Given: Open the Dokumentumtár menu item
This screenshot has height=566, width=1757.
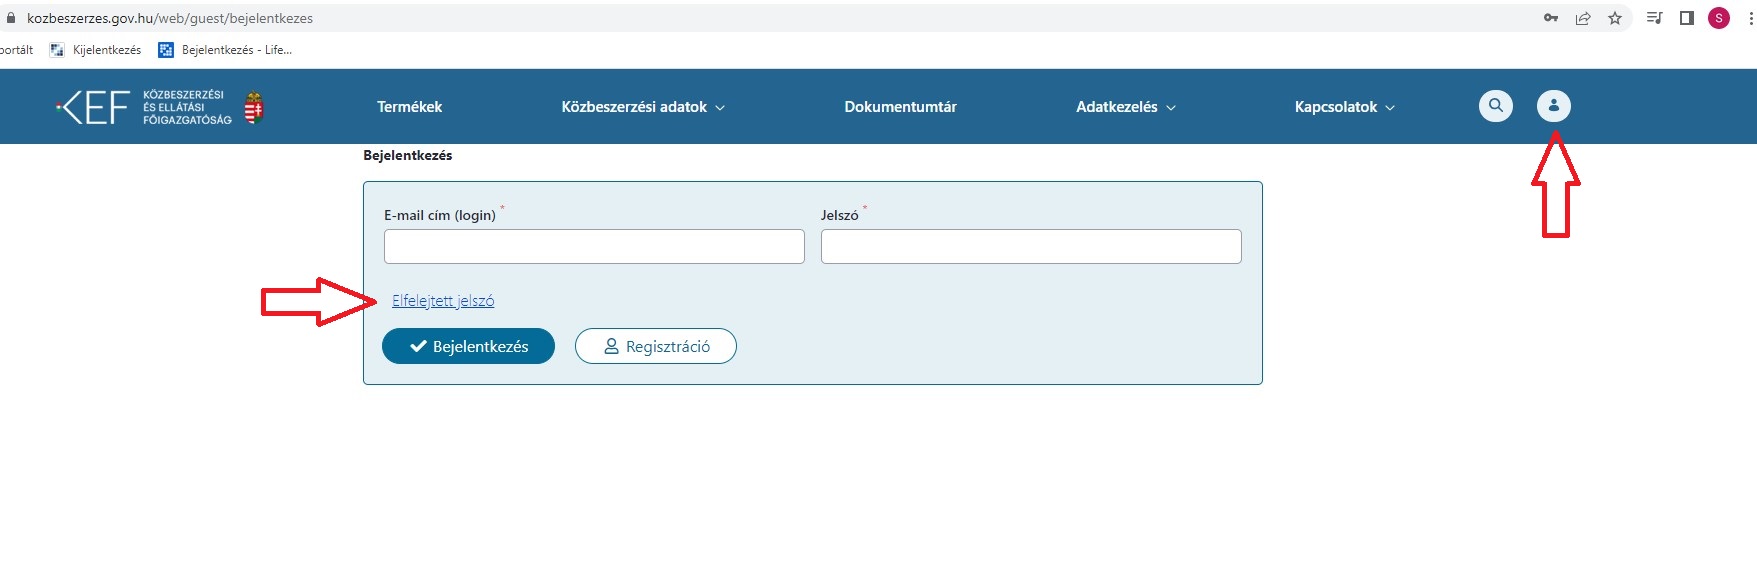Looking at the screenshot, I should click(x=900, y=107).
